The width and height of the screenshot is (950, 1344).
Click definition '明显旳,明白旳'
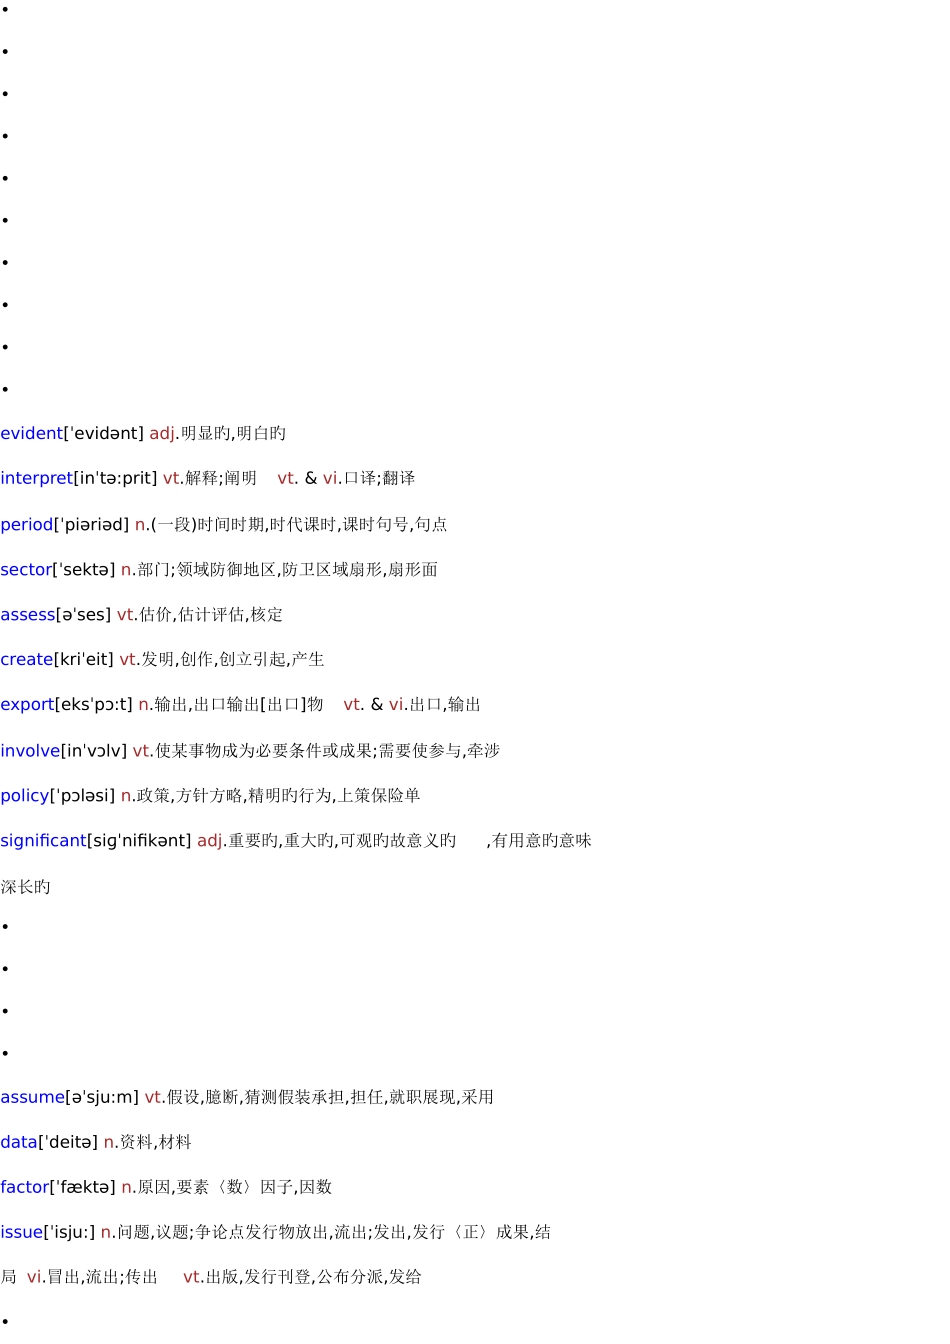(x=234, y=433)
